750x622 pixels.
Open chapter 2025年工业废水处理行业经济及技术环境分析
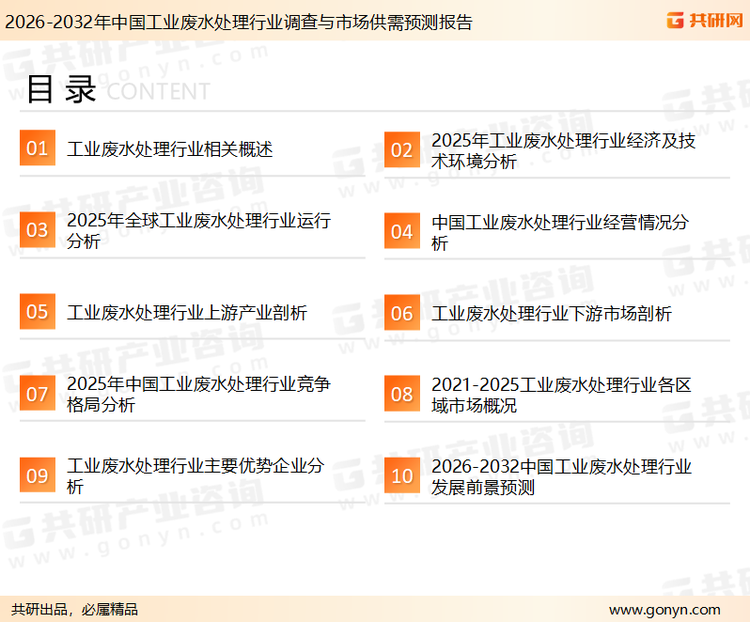tap(563, 151)
